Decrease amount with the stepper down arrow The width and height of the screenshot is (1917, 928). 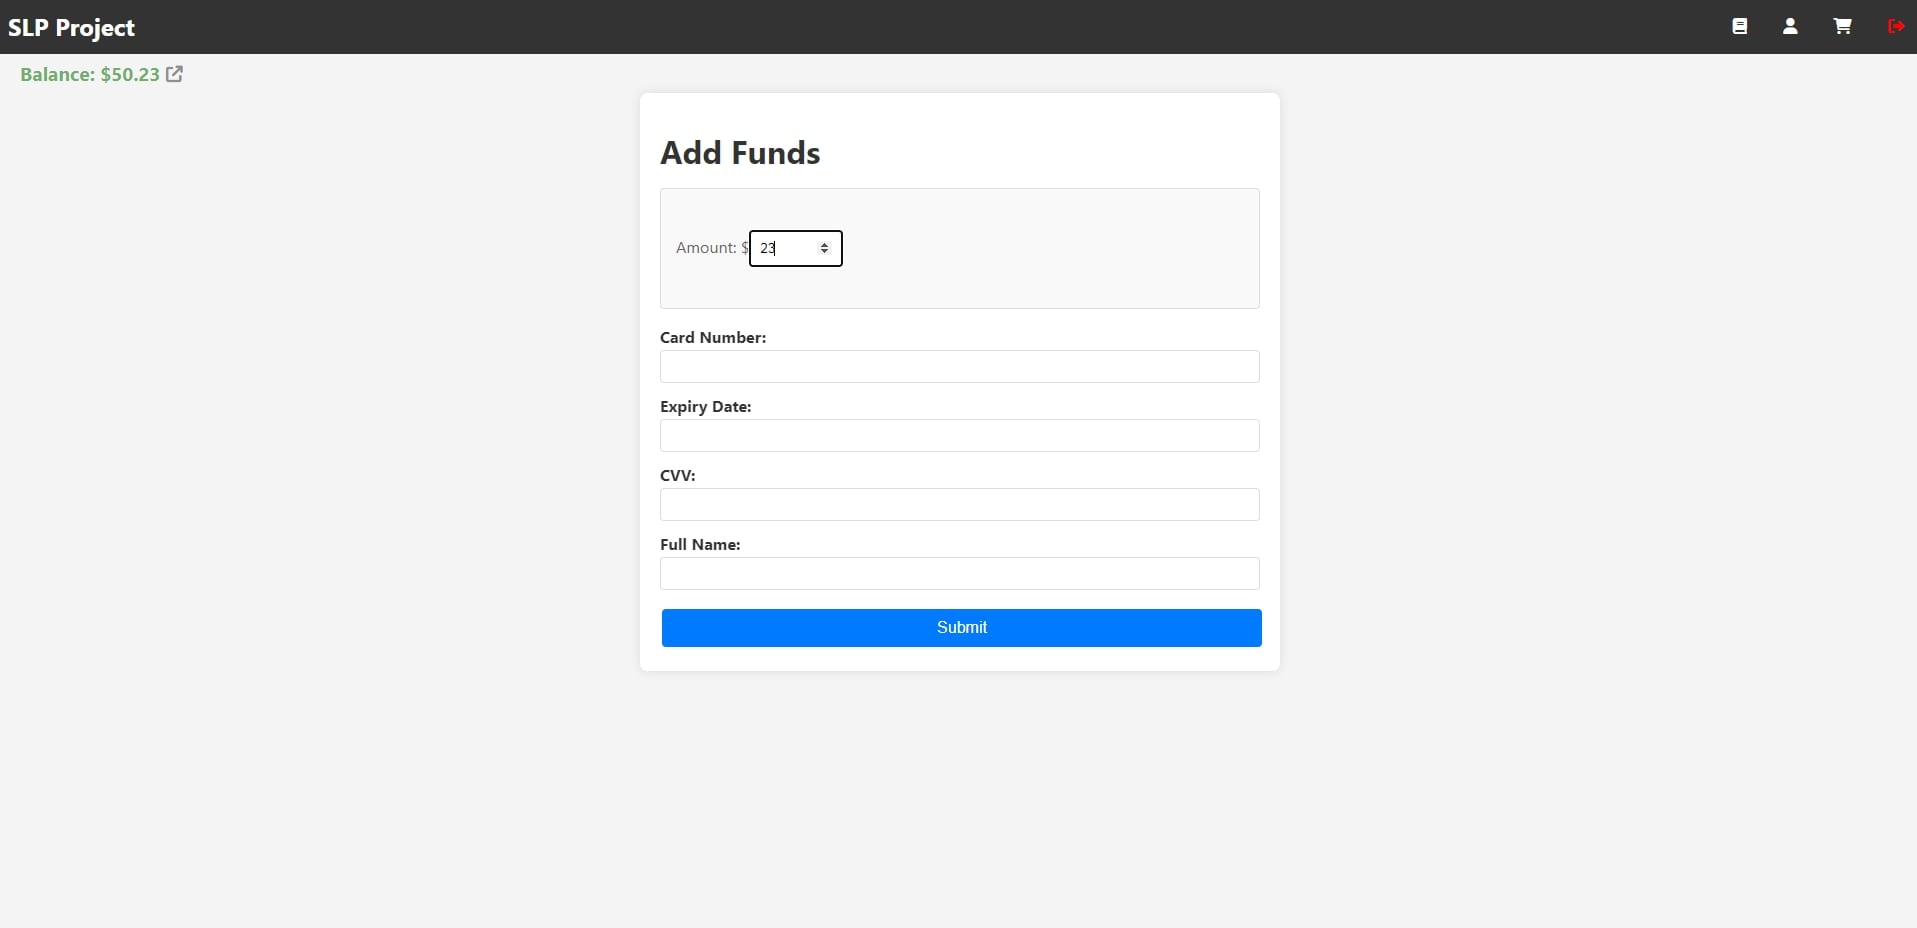click(824, 252)
